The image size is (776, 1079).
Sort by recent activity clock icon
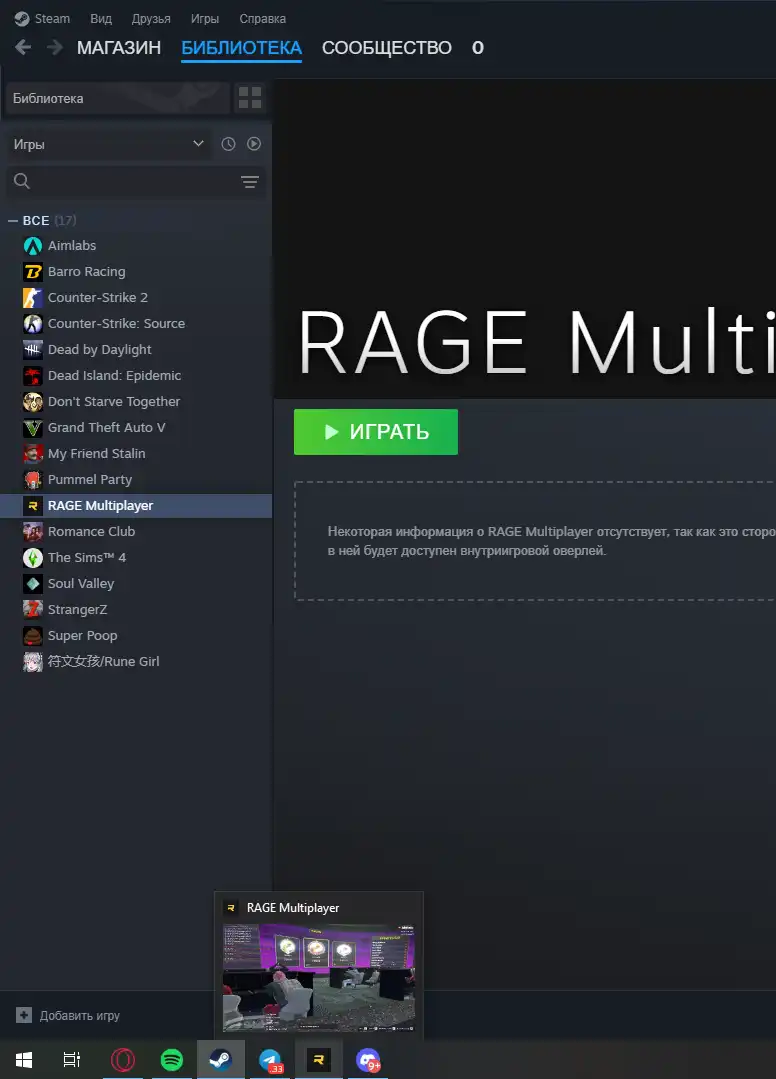pos(228,144)
